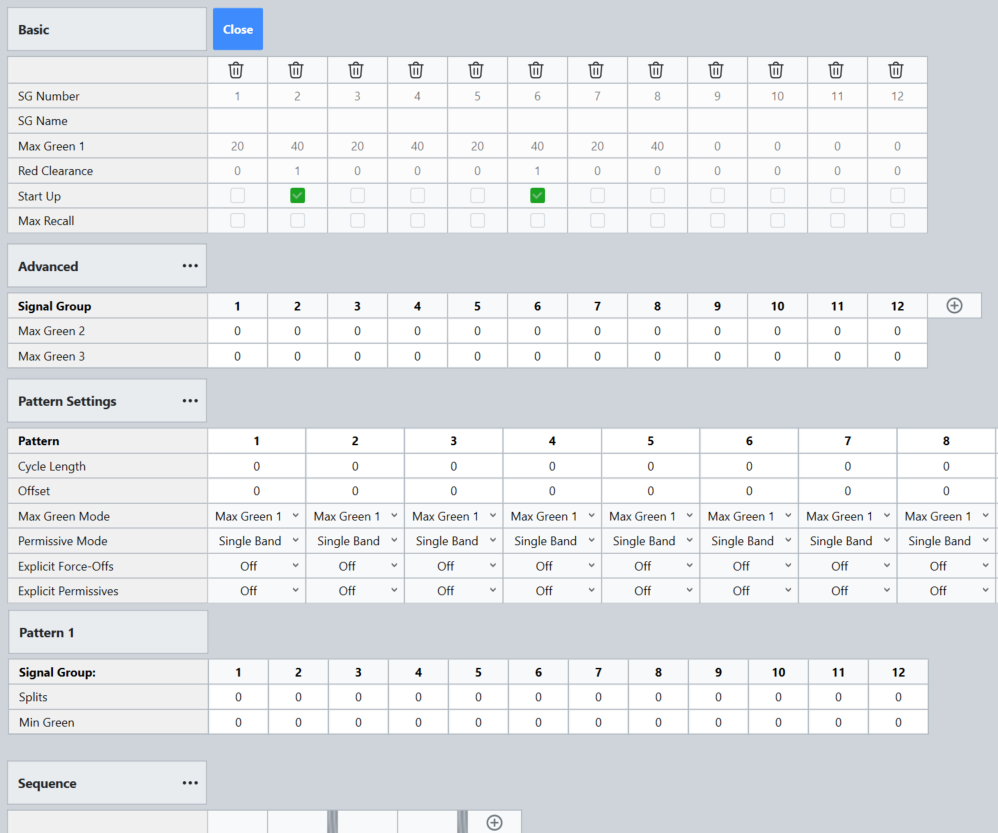Click plus icon to add Advanced signal group
The width and height of the screenshot is (998, 833).
click(954, 306)
